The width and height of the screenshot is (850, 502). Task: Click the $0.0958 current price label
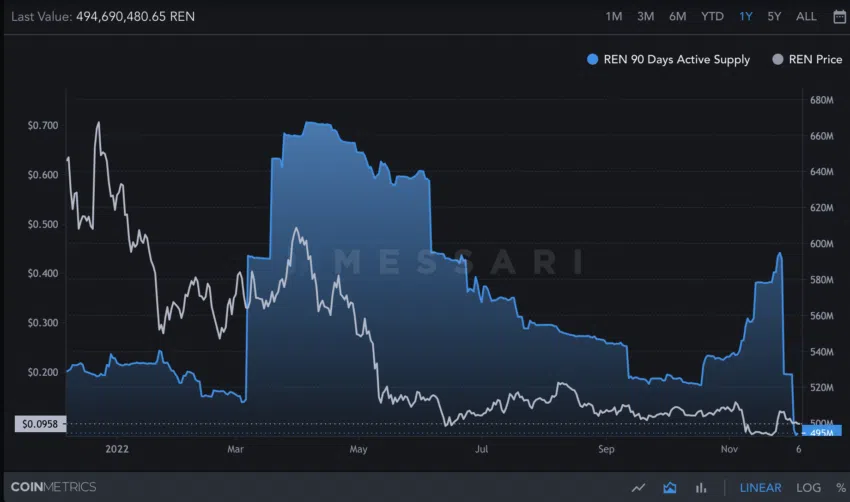pyautogui.click(x=40, y=423)
